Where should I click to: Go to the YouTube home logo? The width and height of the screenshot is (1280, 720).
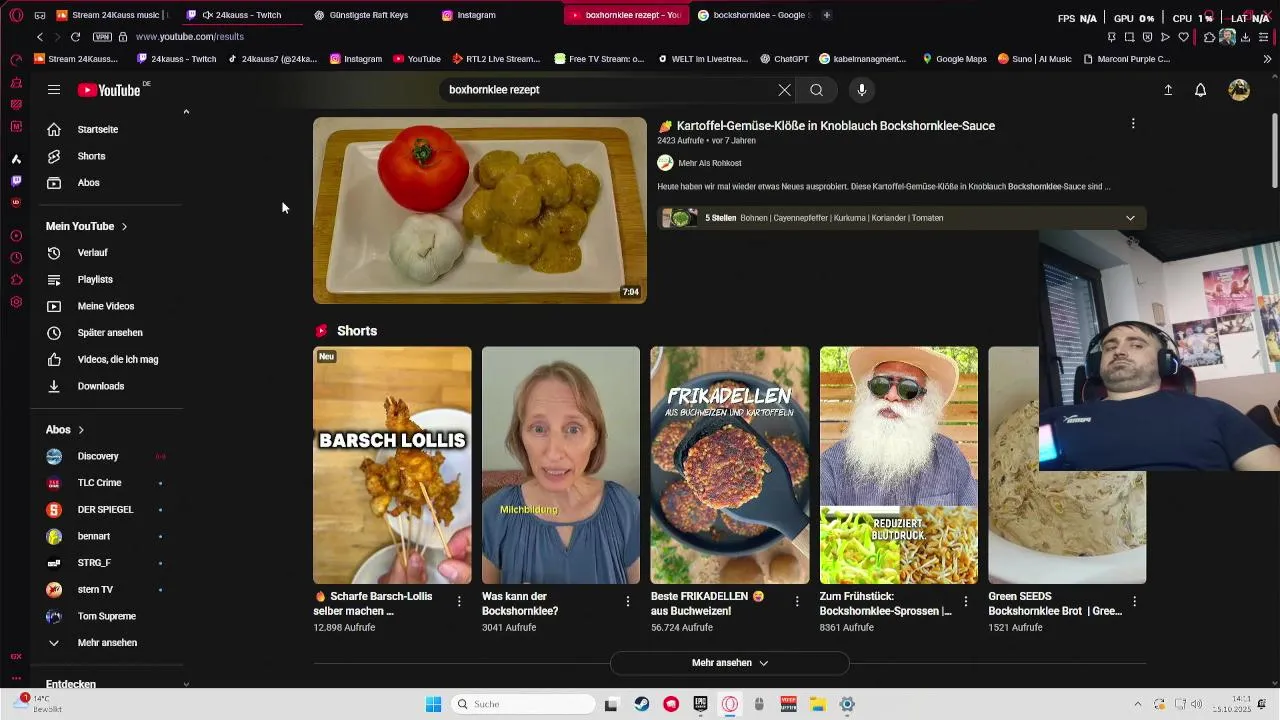tap(109, 90)
